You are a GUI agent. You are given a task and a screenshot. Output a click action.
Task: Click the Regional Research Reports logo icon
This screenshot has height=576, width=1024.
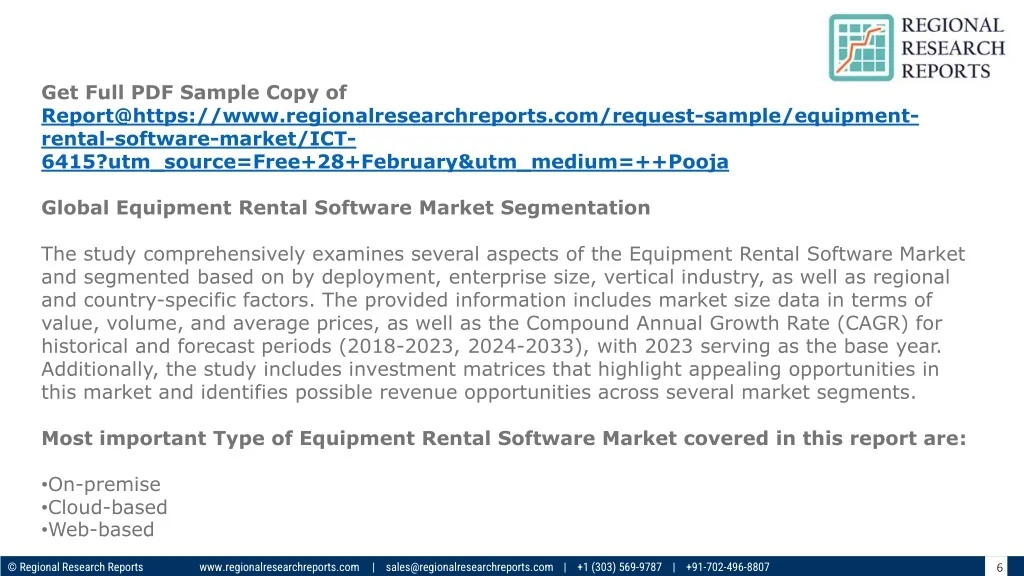tap(861, 48)
